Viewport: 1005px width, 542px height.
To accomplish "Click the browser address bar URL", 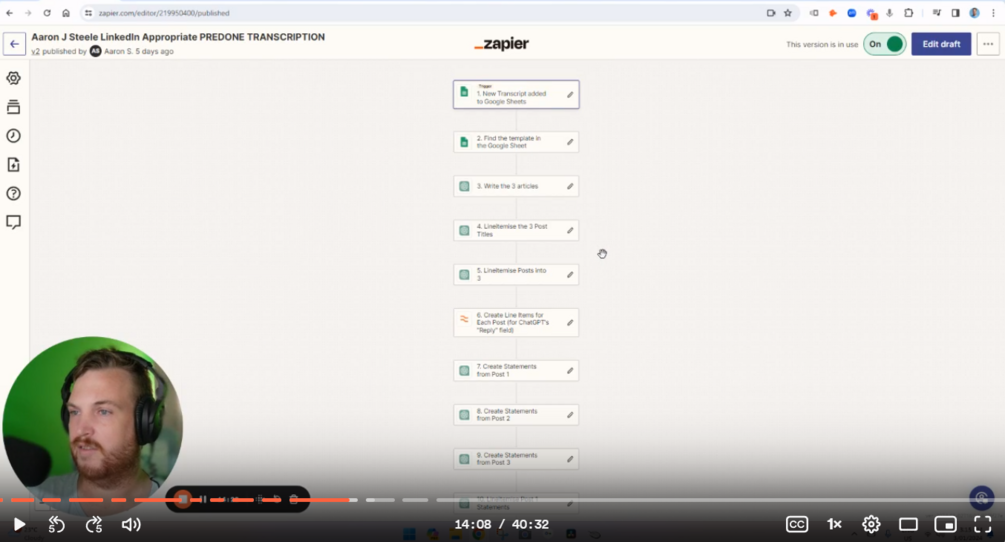I will pyautogui.click(x=163, y=13).
